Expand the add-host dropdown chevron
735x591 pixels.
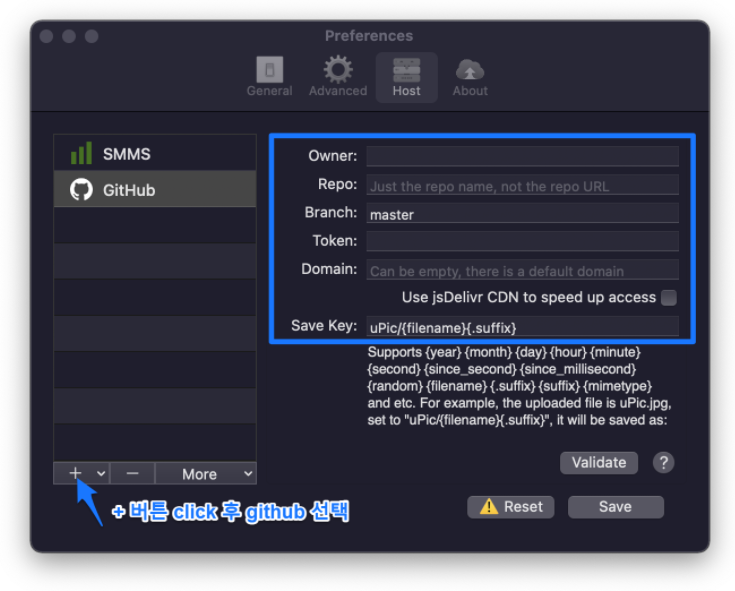click(101, 473)
